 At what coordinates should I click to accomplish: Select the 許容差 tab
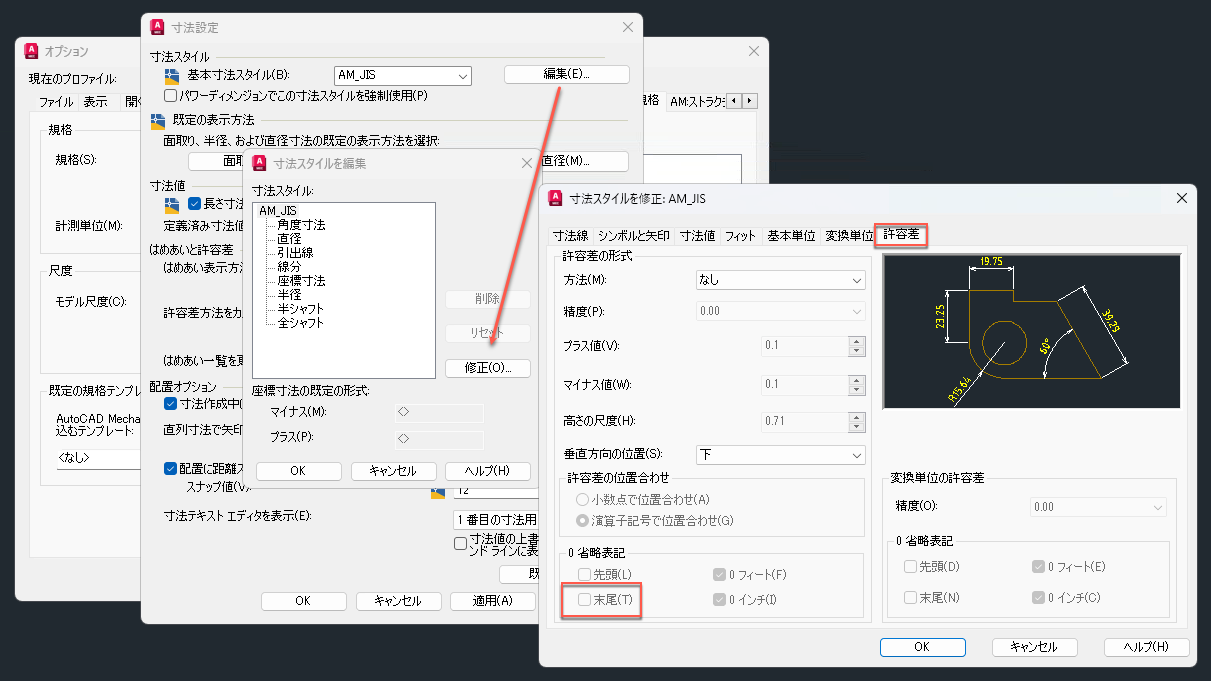coord(903,236)
